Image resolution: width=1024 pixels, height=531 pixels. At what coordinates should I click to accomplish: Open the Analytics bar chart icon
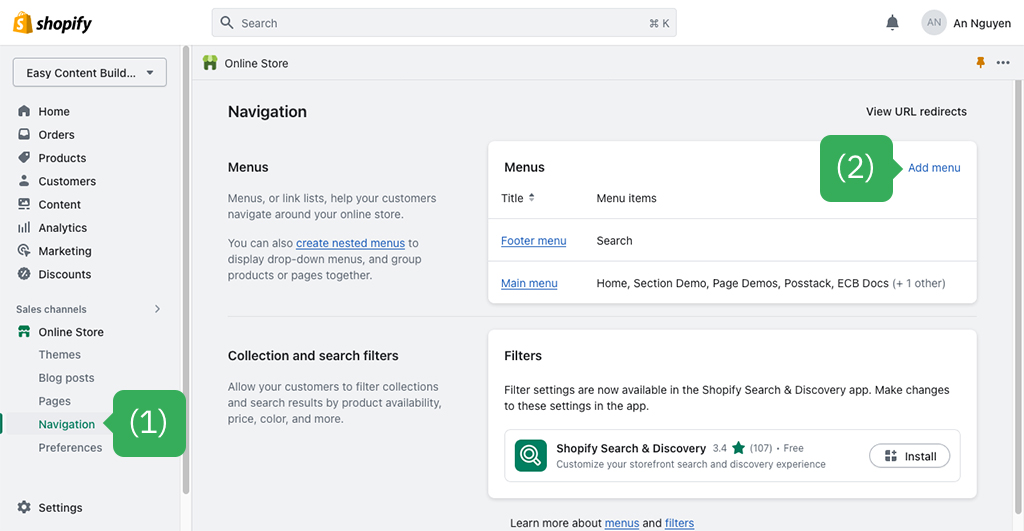pyautogui.click(x=24, y=227)
